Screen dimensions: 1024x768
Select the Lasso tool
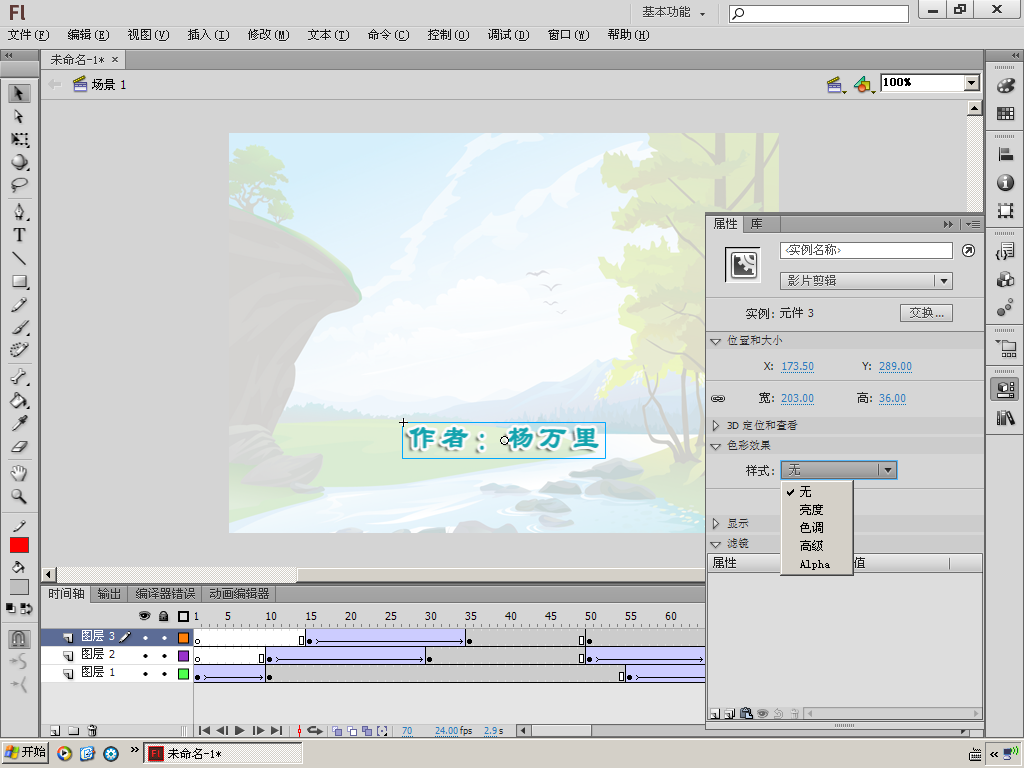click(x=19, y=185)
